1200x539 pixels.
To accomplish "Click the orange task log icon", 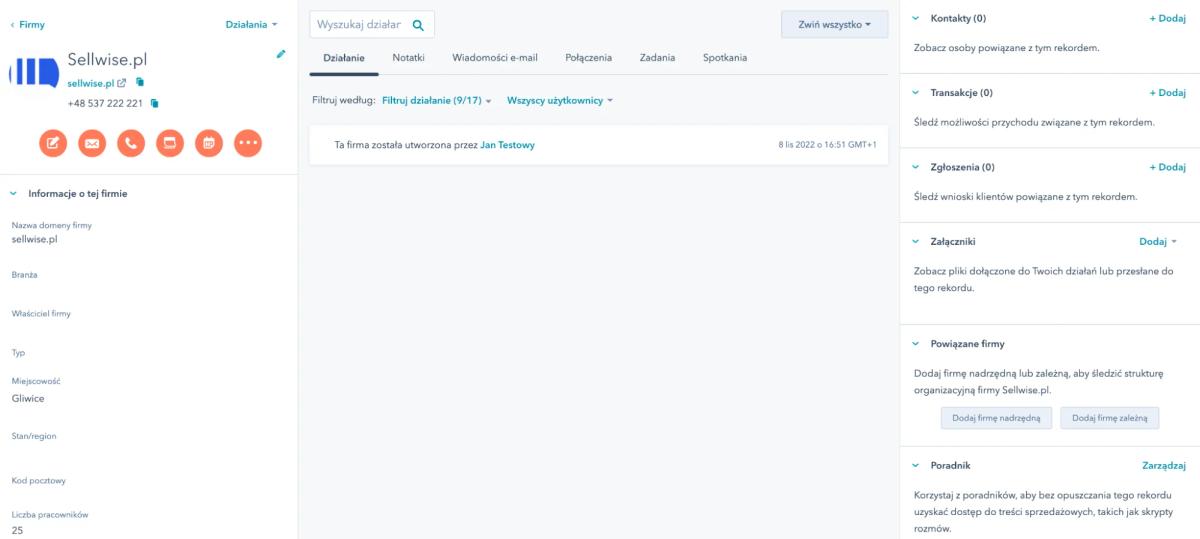I will point(170,143).
